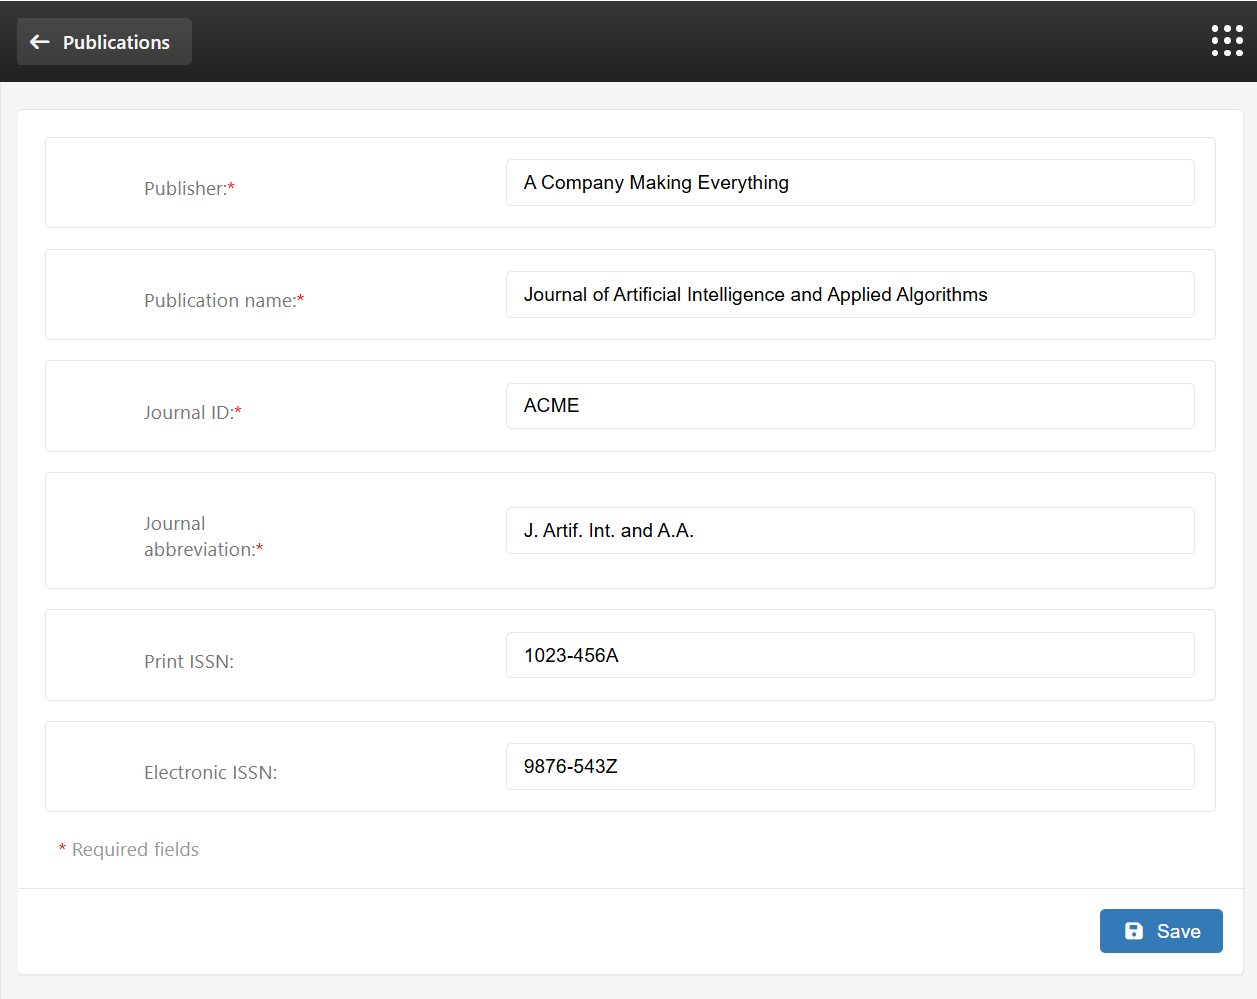Image resolution: width=1257 pixels, height=999 pixels.
Task: Focus the Journal ID field showing ACME
Action: point(850,405)
